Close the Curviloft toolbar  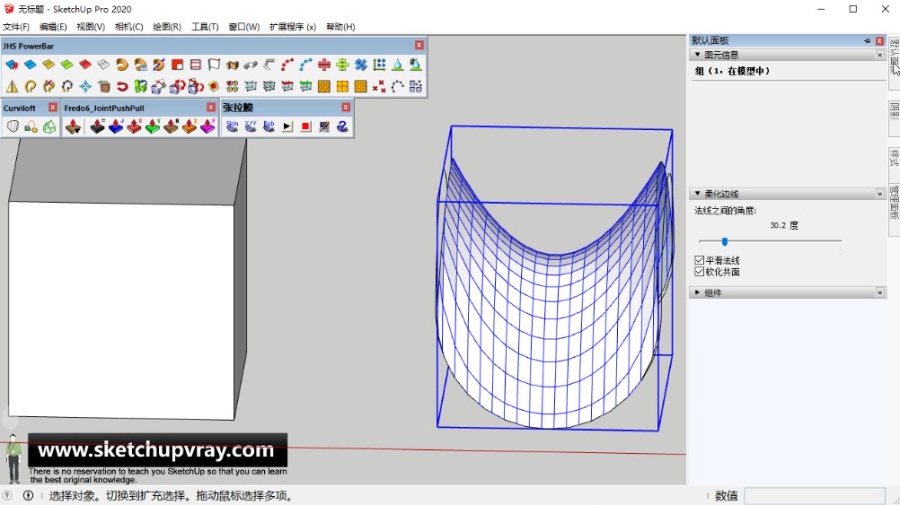53,107
